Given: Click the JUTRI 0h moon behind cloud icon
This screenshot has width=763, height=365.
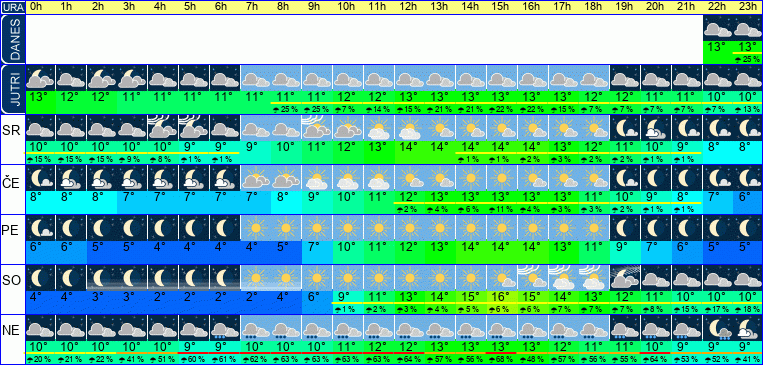Looking at the screenshot, I should [x=40, y=78].
